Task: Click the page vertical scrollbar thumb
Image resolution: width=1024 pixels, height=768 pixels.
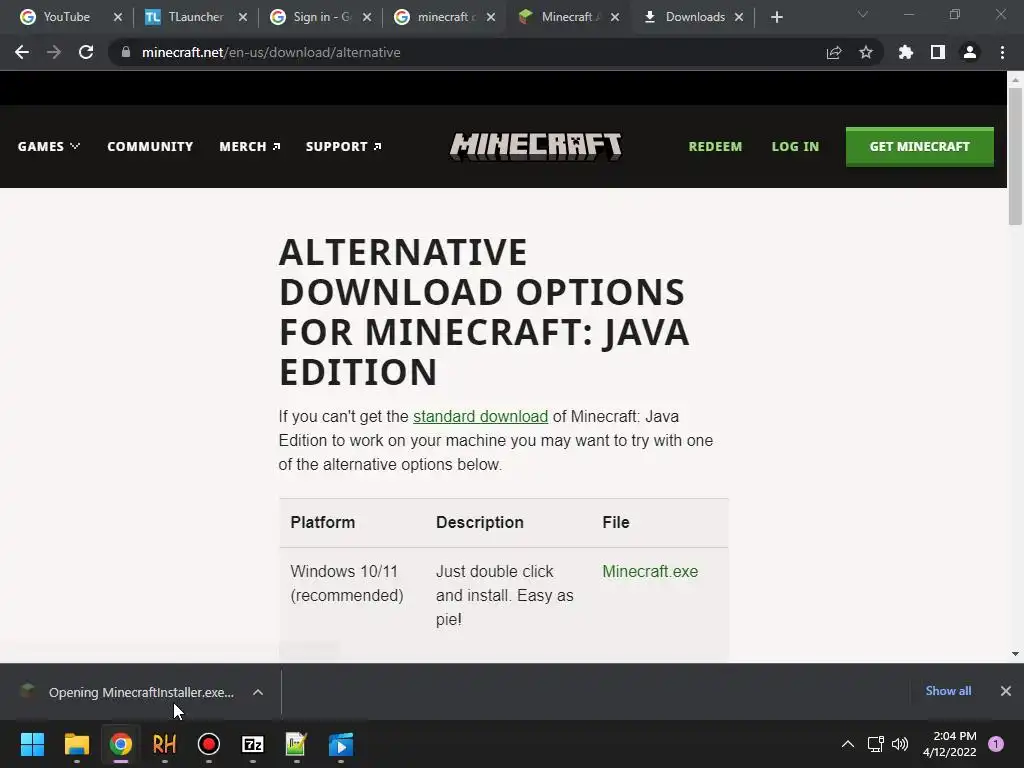Action: 1015,155
